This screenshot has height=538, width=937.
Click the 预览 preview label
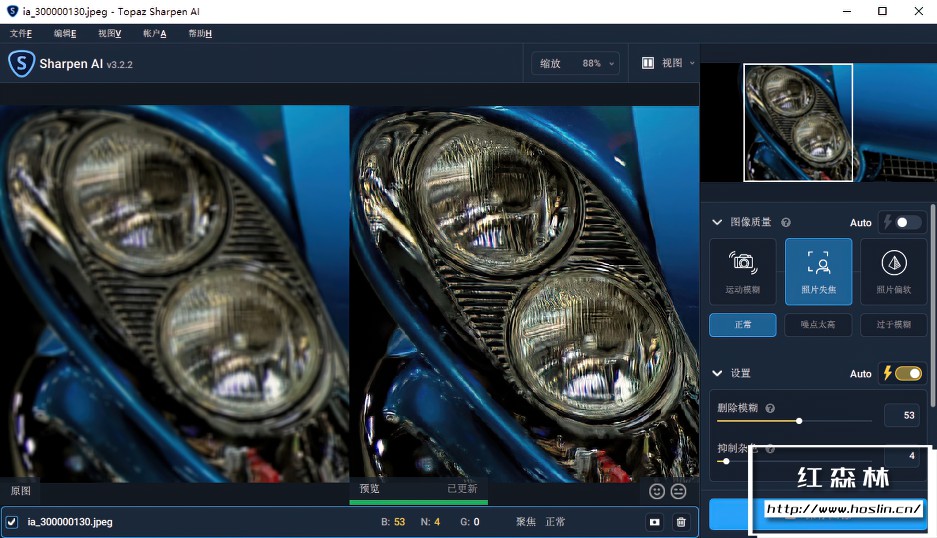[370, 489]
